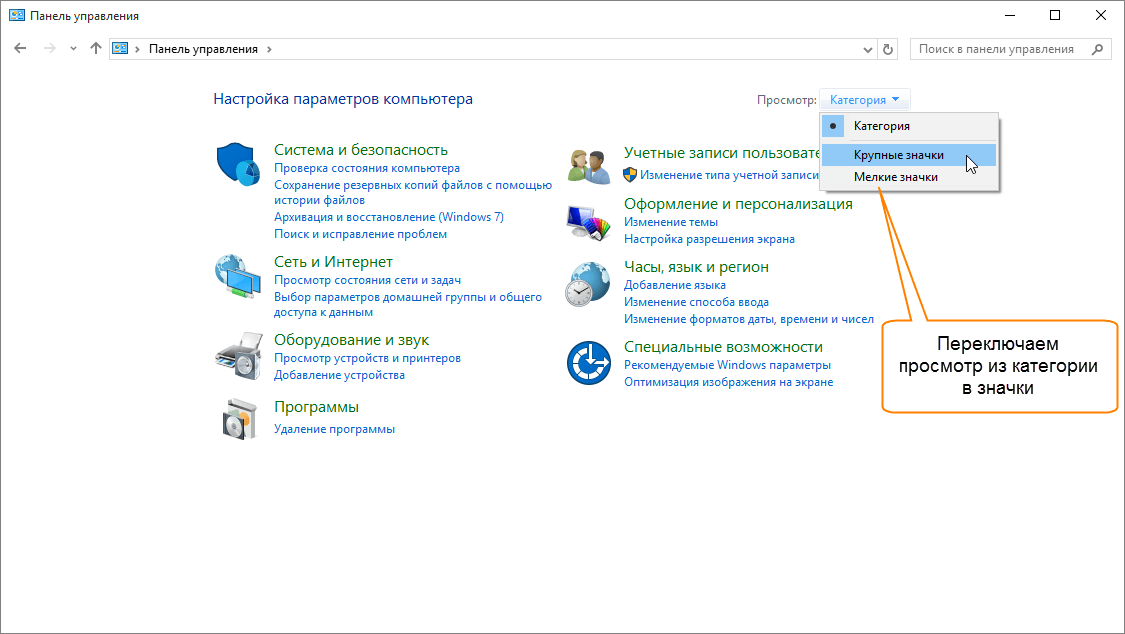This screenshot has height=634, width=1125.
Task: Open the Appearance and Personalization monitor icon
Action: (588, 222)
